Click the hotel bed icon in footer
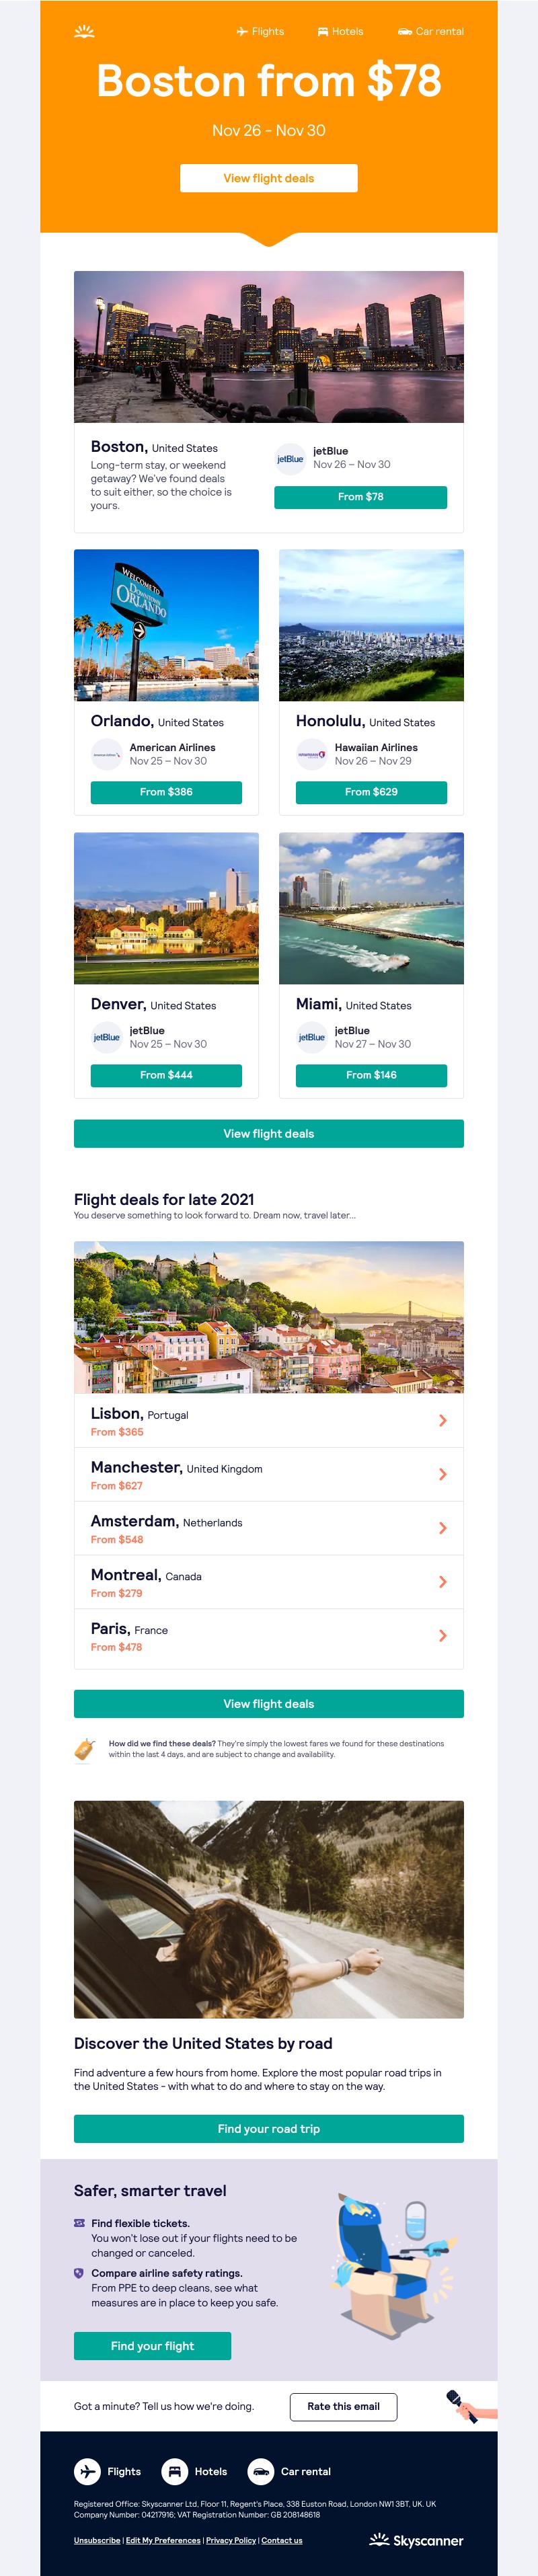538x2576 pixels. (x=174, y=2470)
